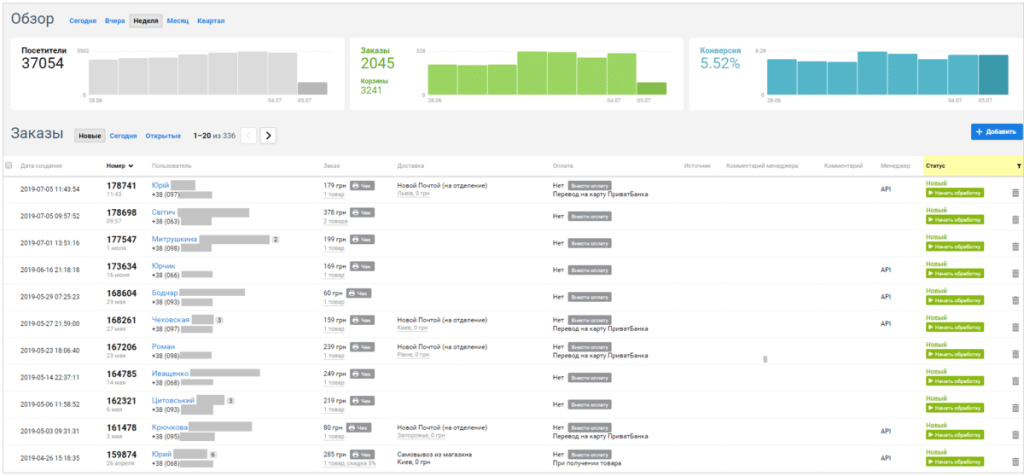
Task: Sort orders by Номер column
Action: pyautogui.click(x=116, y=166)
